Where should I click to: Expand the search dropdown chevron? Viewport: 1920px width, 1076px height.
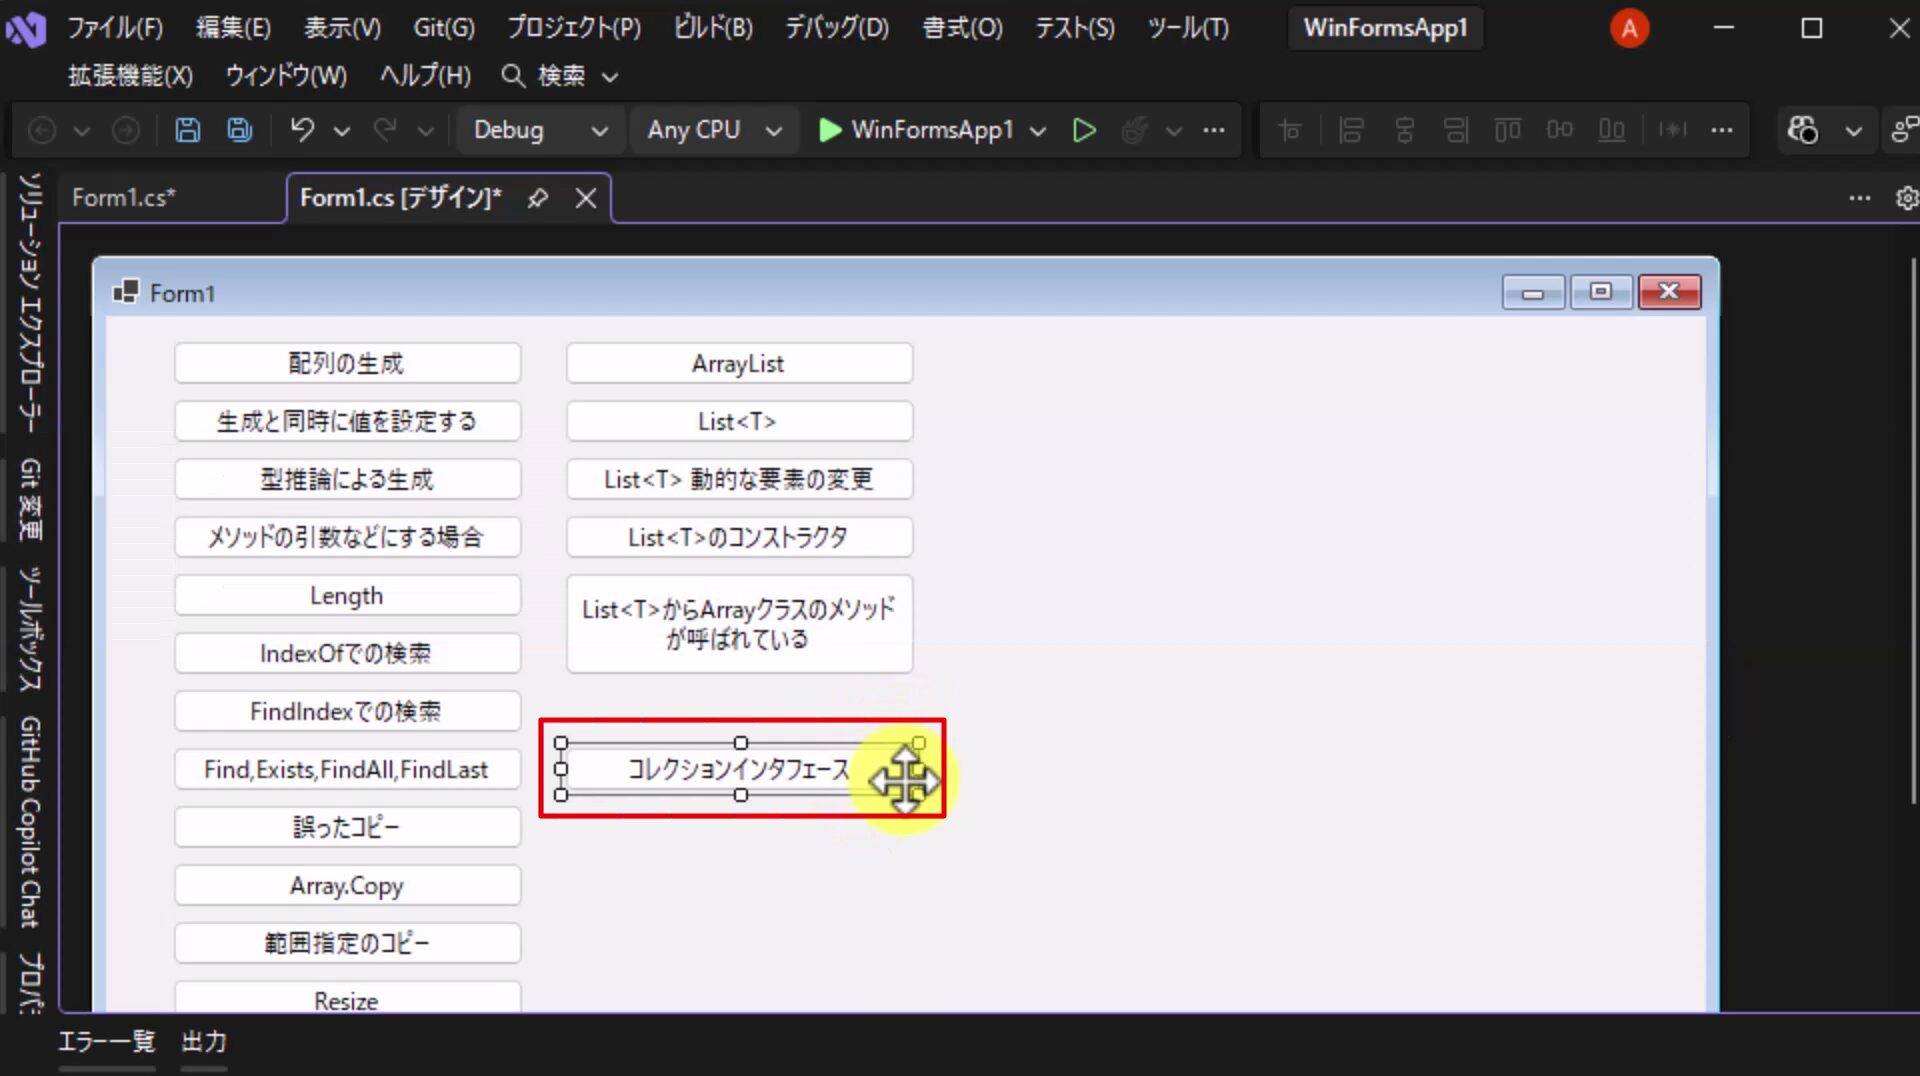[610, 77]
